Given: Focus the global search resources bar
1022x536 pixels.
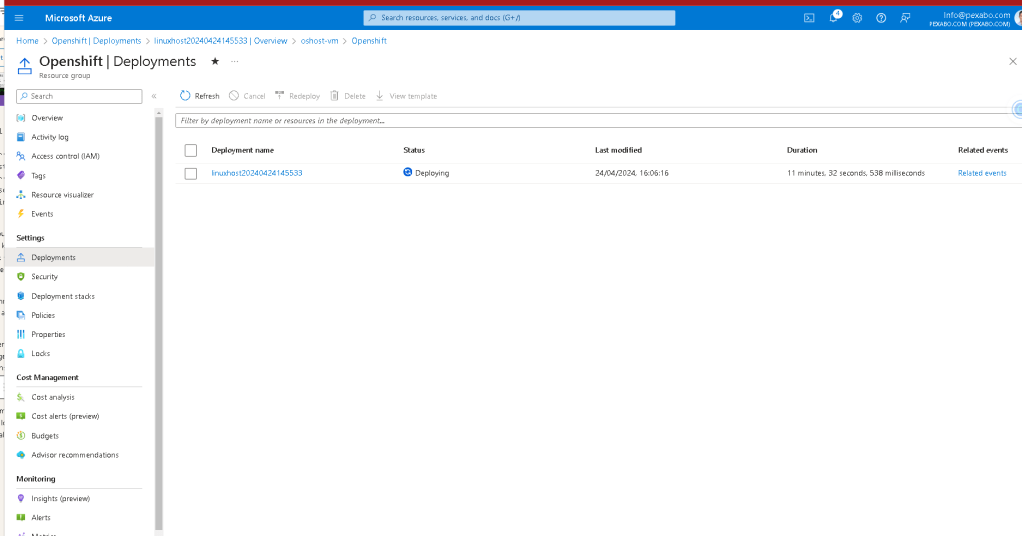Looking at the screenshot, I should [x=519, y=18].
